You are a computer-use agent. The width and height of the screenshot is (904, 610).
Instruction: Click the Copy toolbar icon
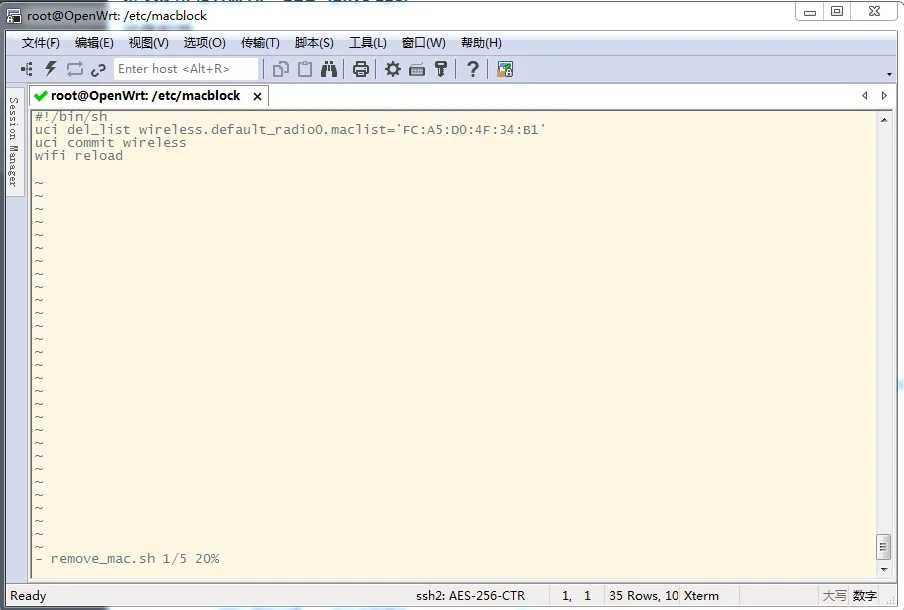(x=281, y=69)
